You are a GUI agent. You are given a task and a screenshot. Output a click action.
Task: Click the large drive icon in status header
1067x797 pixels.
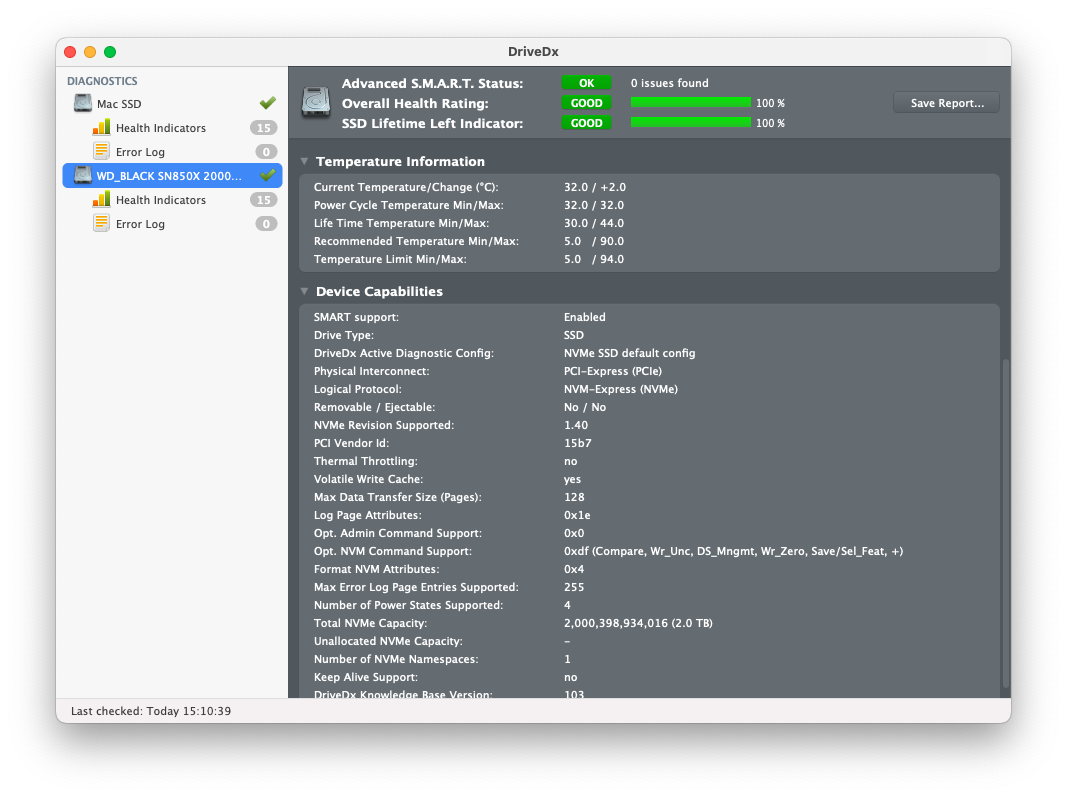coord(316,102)
